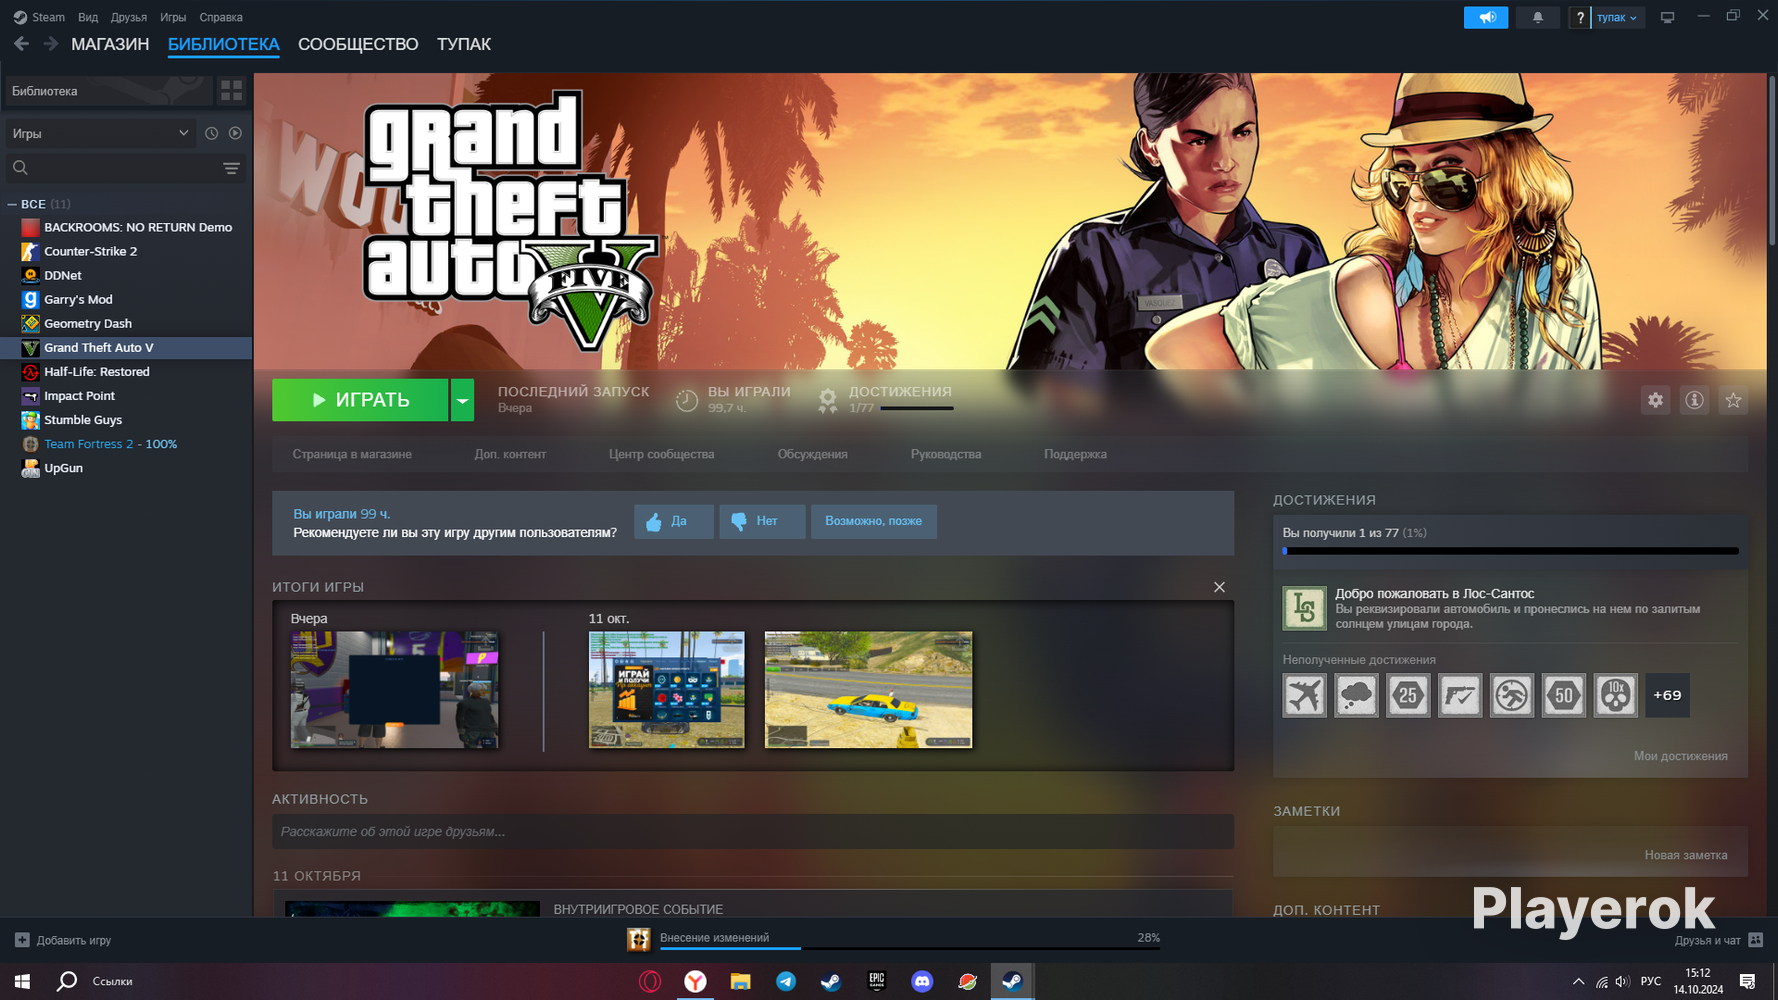1778x1000 pixels.
Task: Switch to Big Picture mode icon
Action: 1667,17
